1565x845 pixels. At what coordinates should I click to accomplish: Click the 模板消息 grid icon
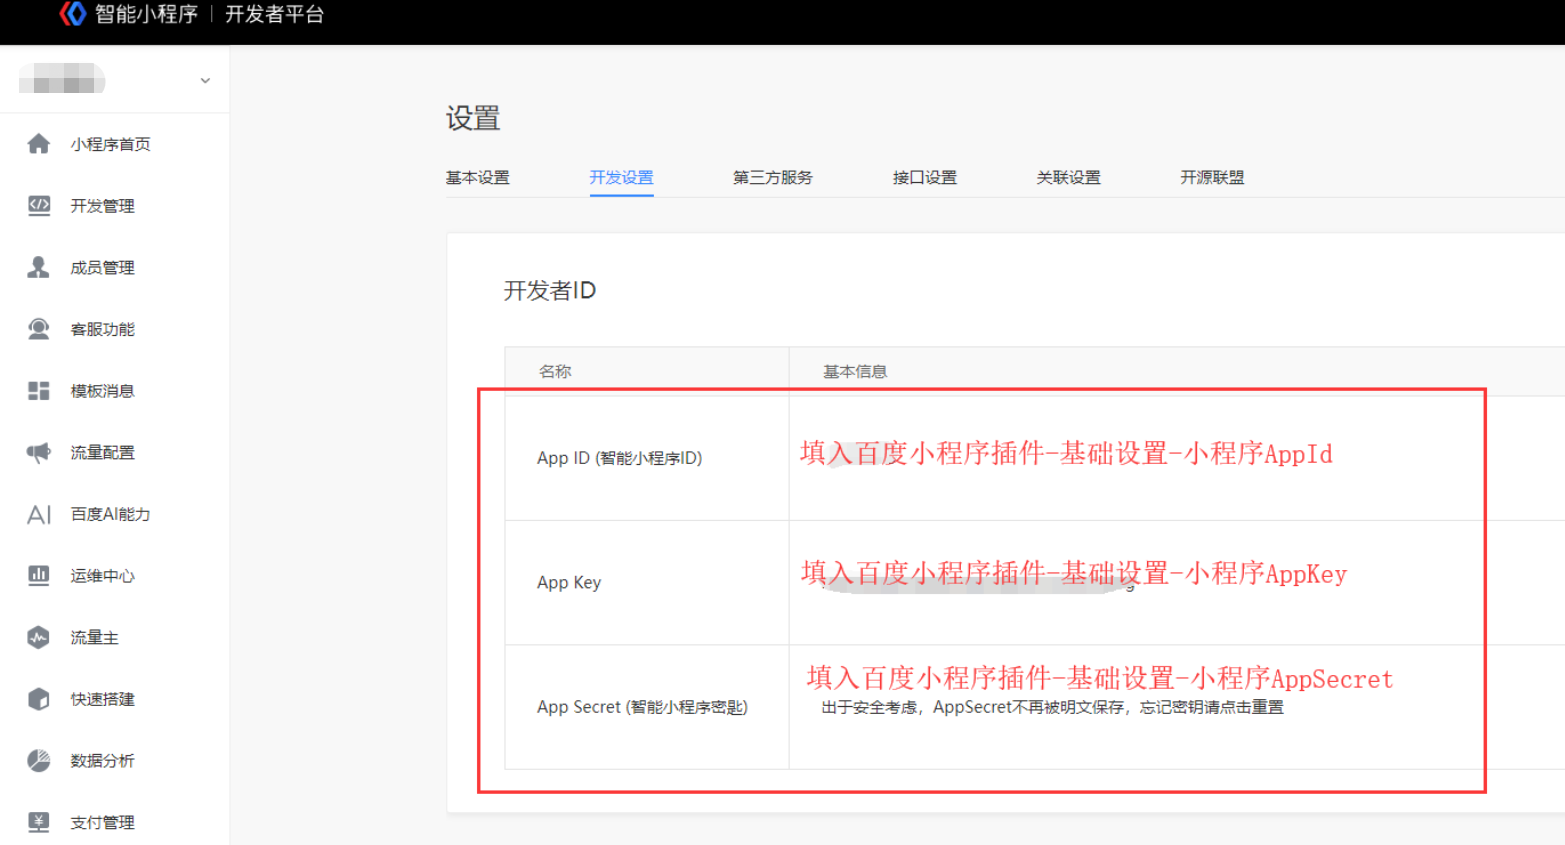pos(39,391)
